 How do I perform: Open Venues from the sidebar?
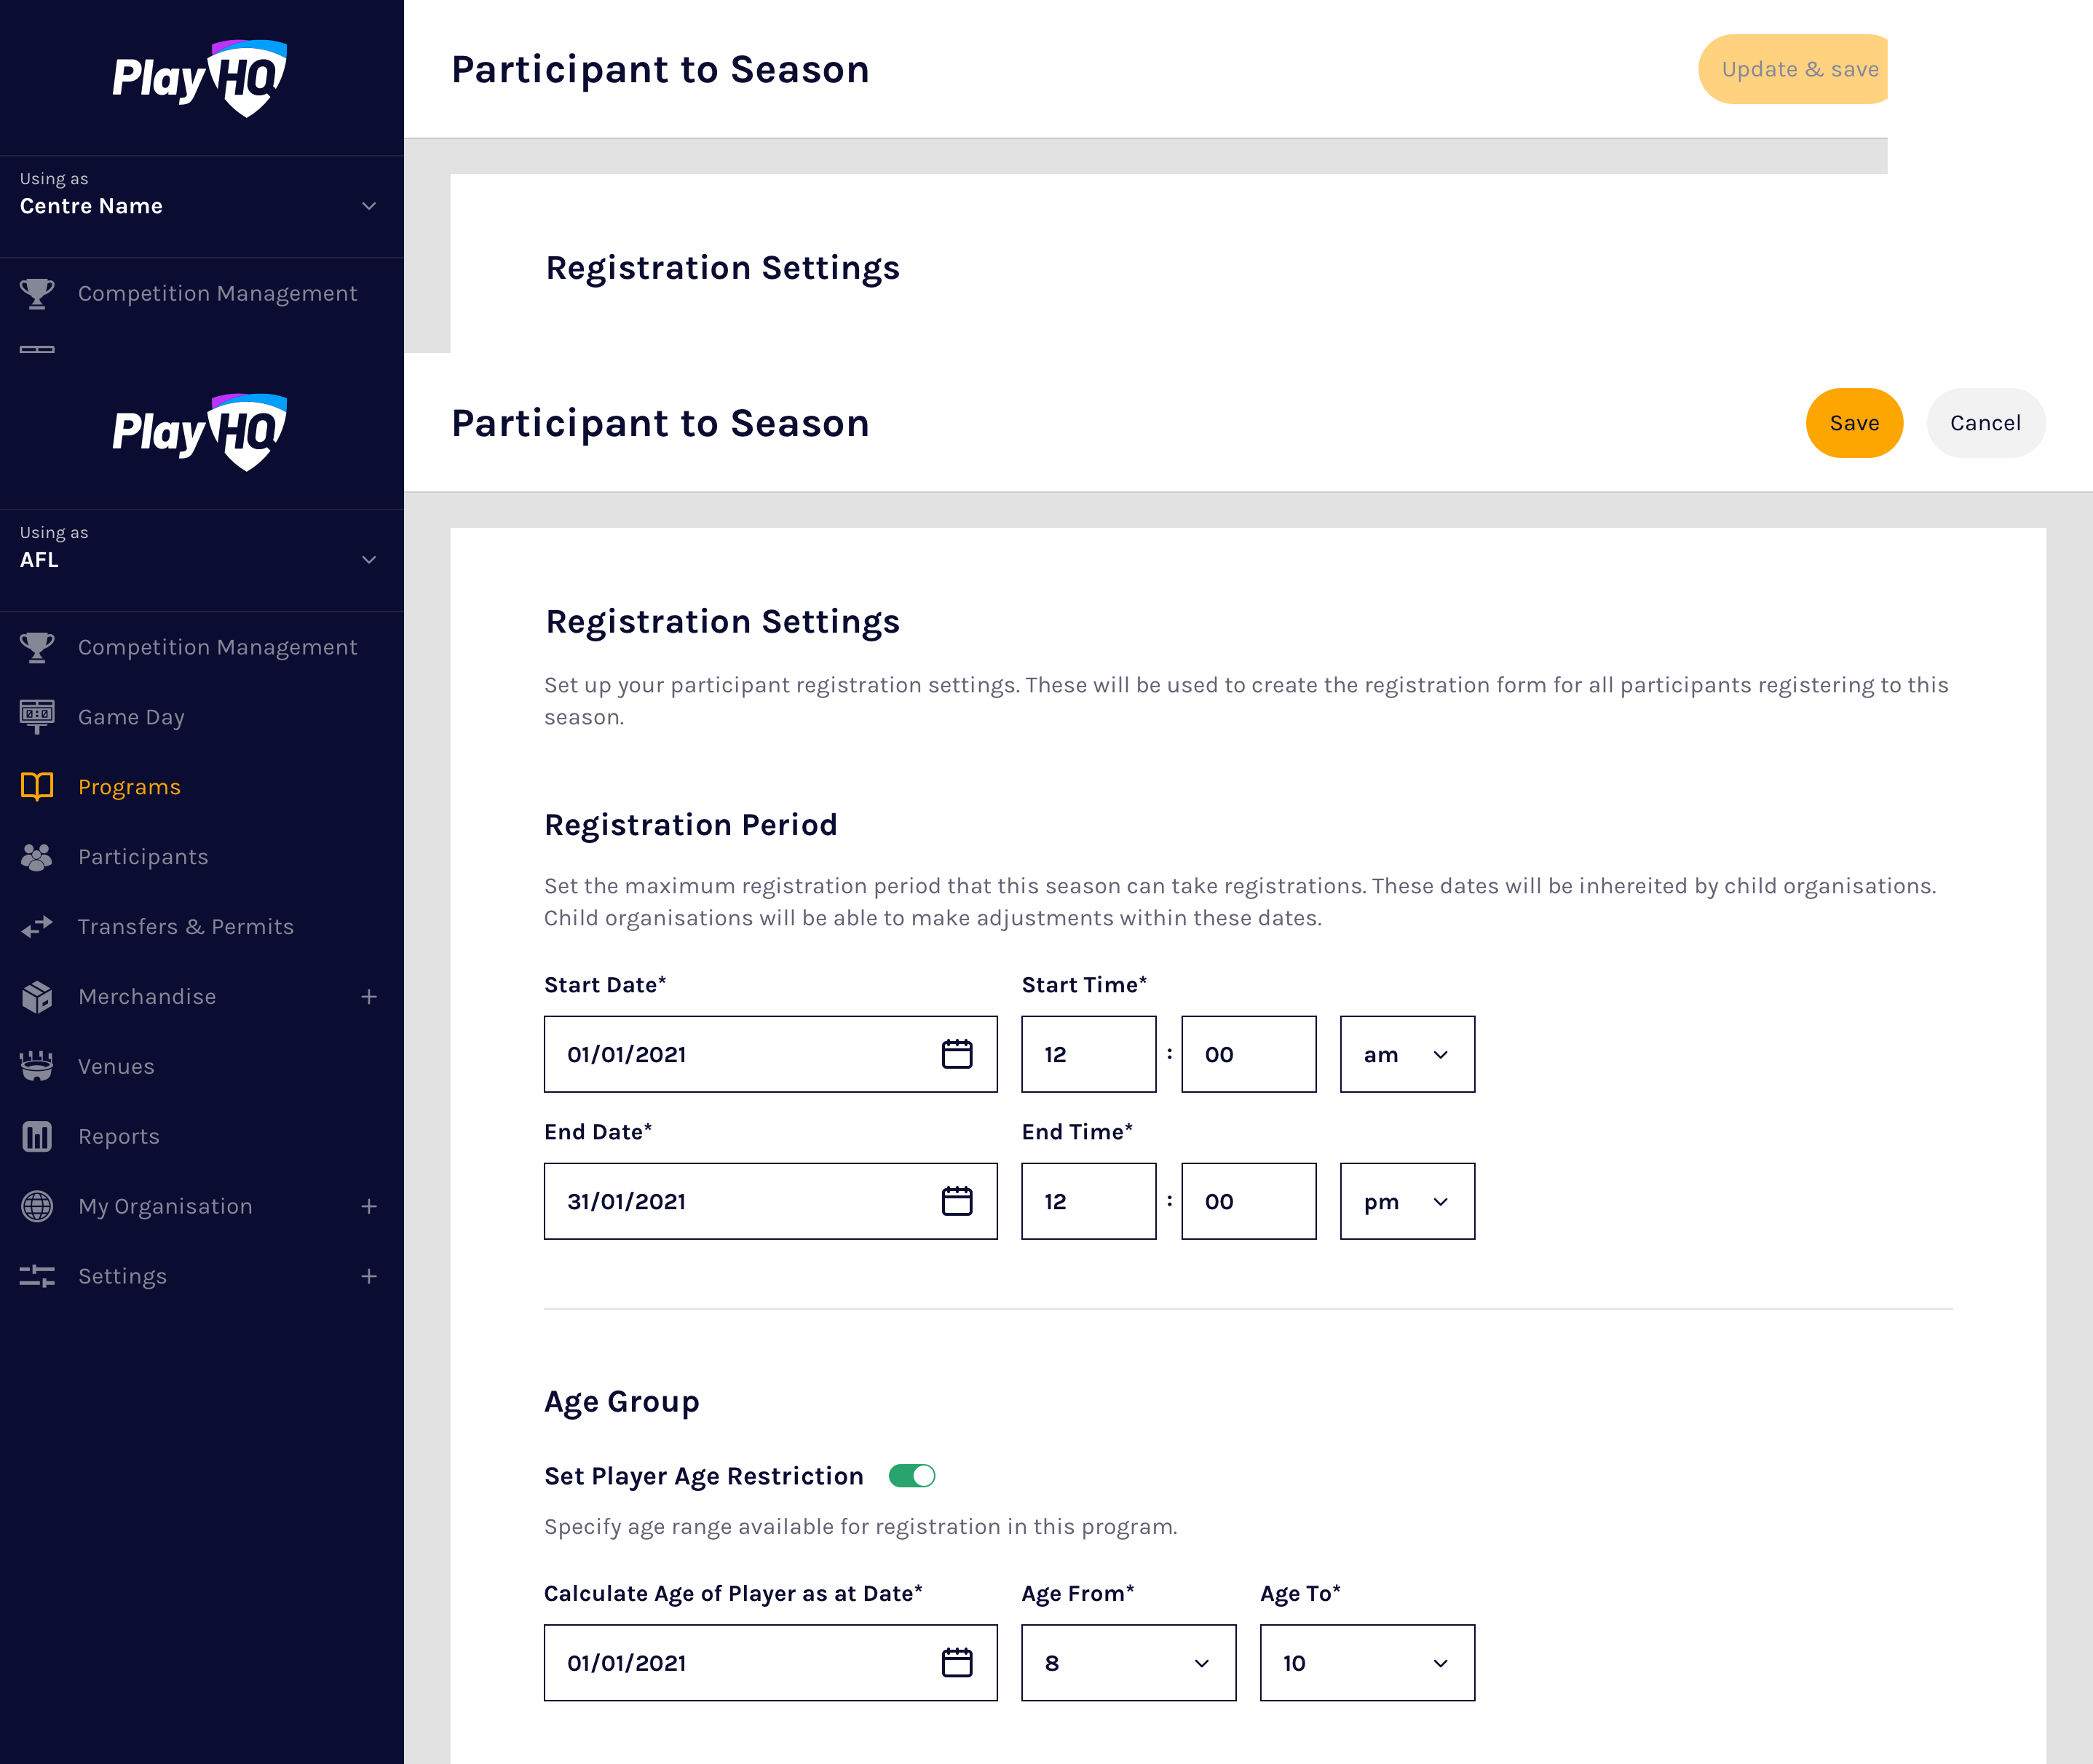click(x=116, y=1067)
